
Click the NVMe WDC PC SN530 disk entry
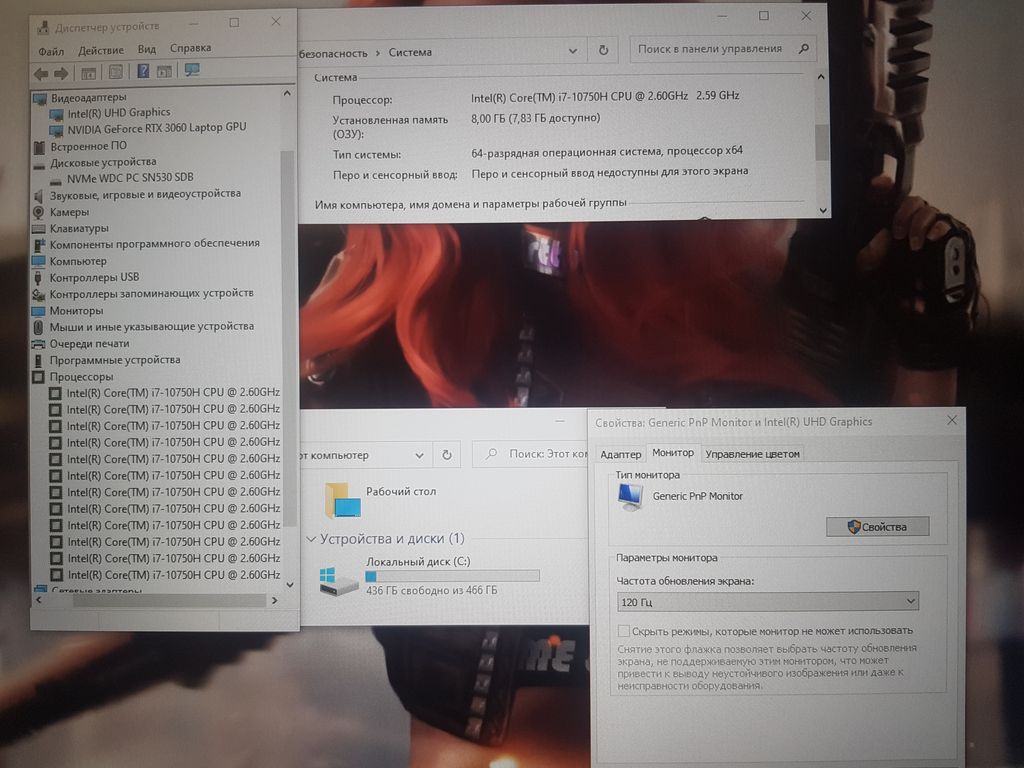click(x=129, y=177)
